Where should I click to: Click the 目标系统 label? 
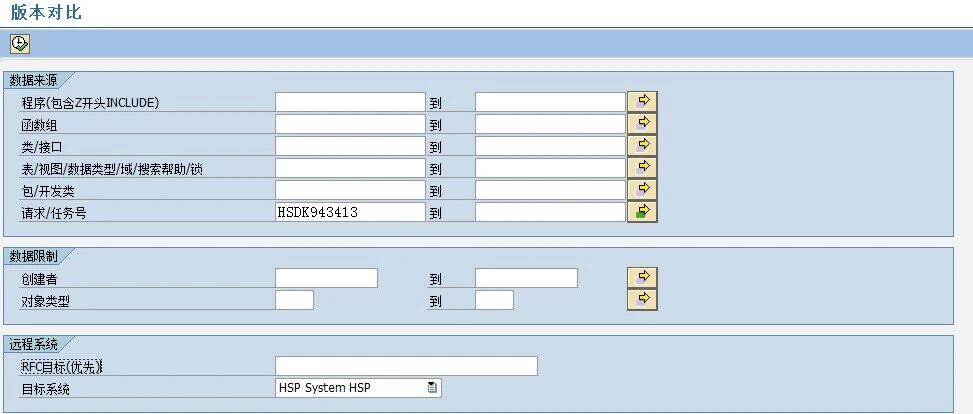(45, 390)
